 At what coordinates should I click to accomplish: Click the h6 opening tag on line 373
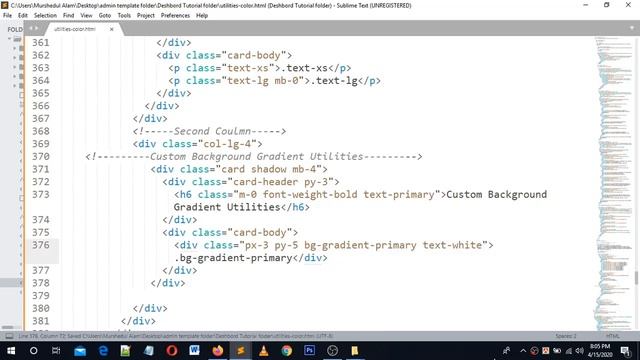click(x=310, y=194)
